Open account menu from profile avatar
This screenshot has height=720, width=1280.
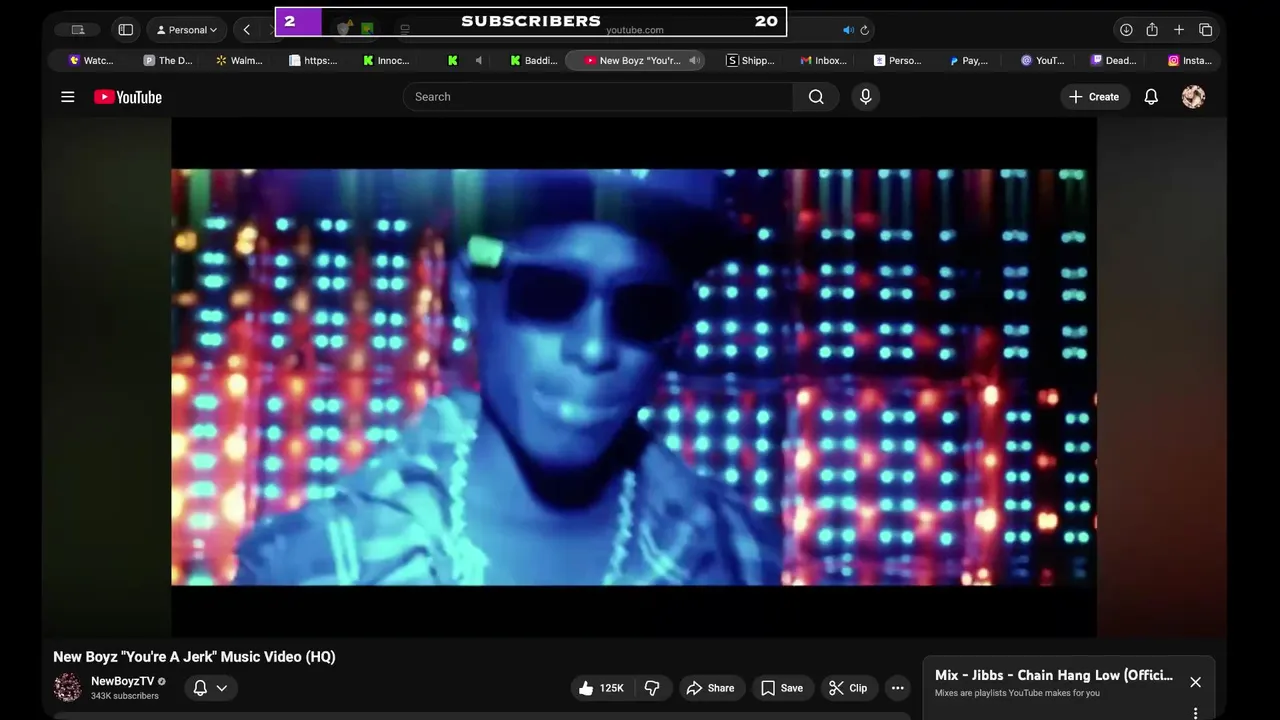coord(1193,97)
